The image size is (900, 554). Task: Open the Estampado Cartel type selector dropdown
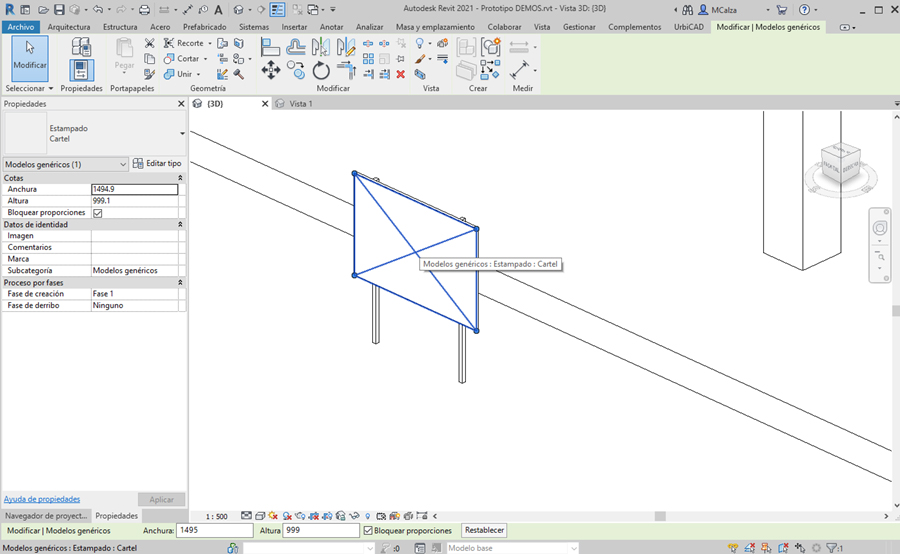(182, 134)
